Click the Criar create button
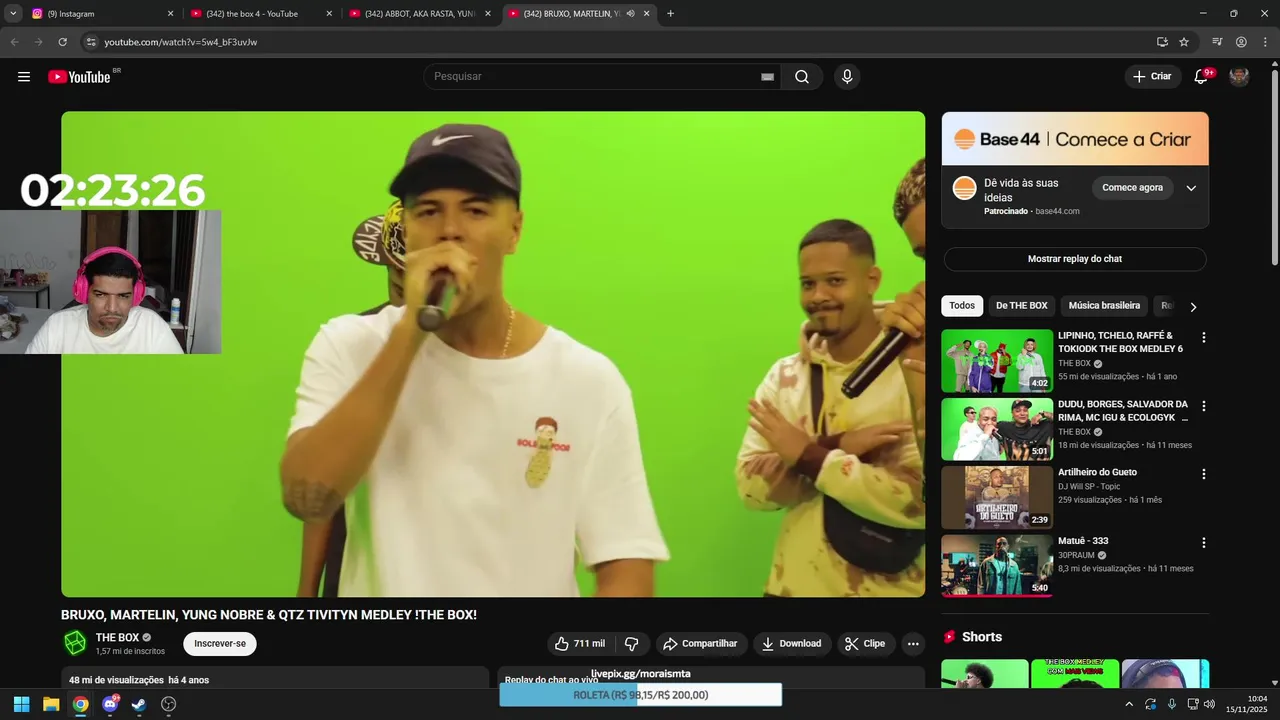Image resolution: width=1280 pixels, height=720 pixels. (1152, 77)
